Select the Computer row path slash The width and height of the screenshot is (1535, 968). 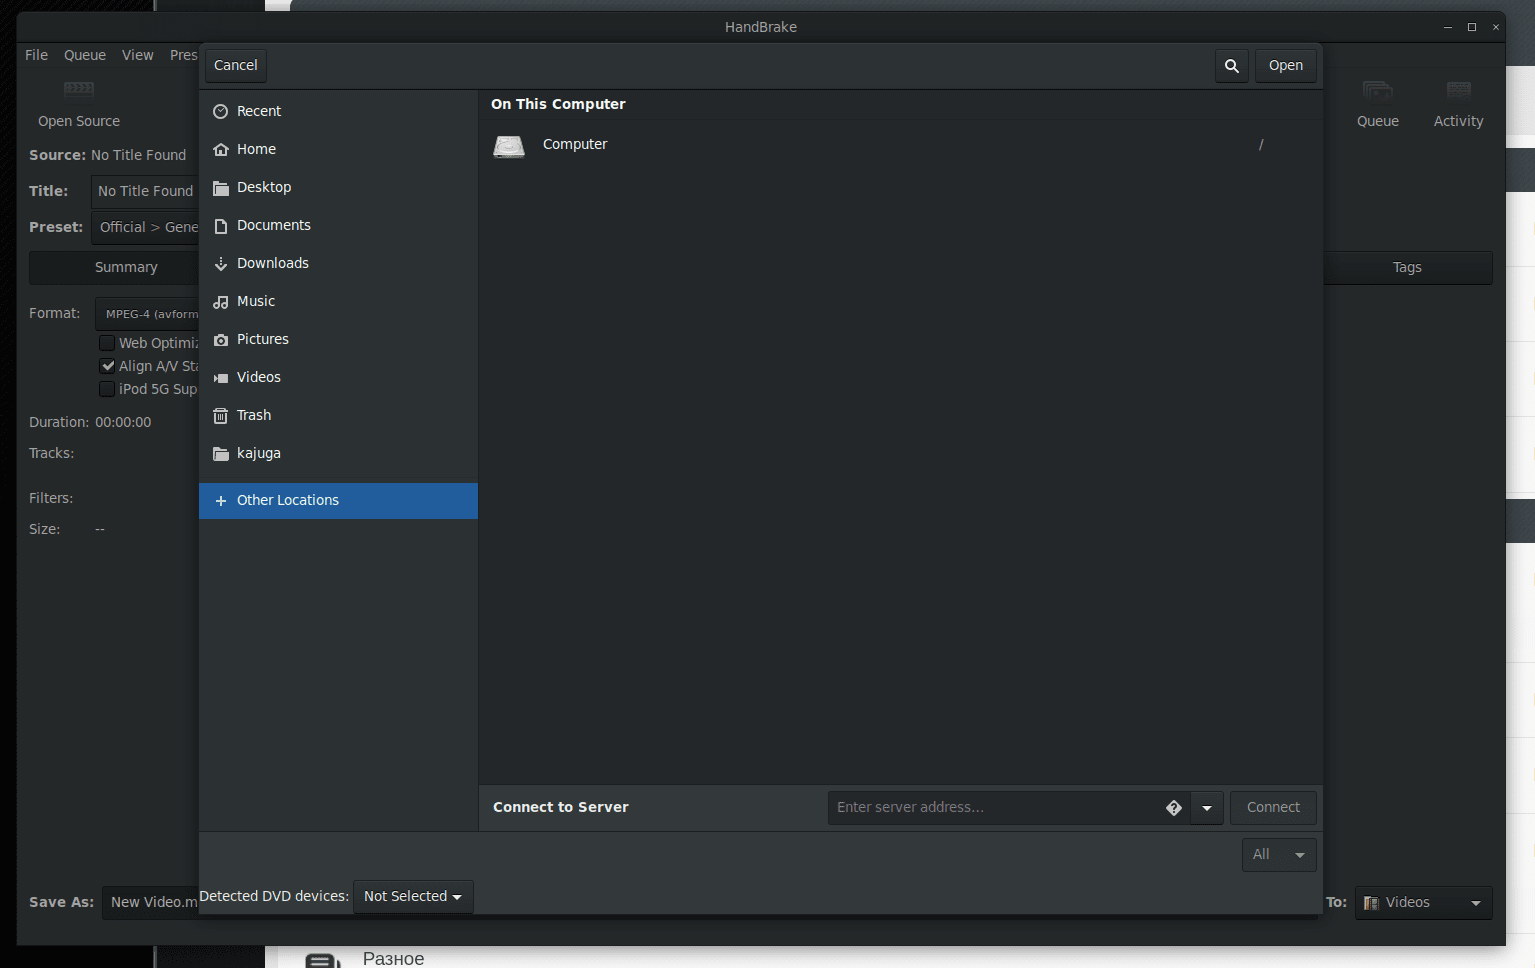pyautogui.click(x=1261, y=145)
